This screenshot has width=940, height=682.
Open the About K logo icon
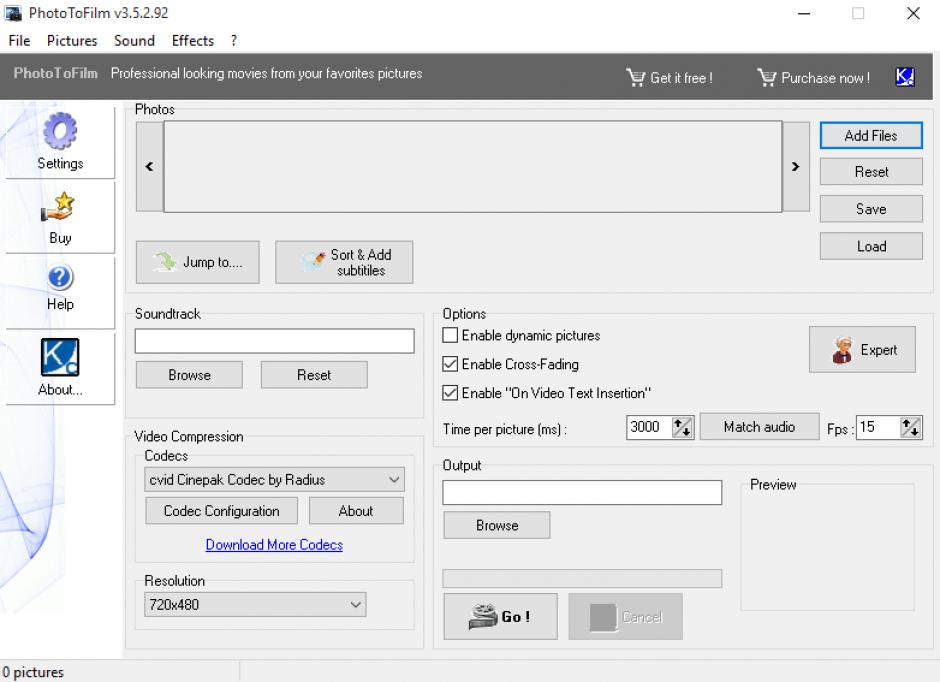click(x=60, y=357)
